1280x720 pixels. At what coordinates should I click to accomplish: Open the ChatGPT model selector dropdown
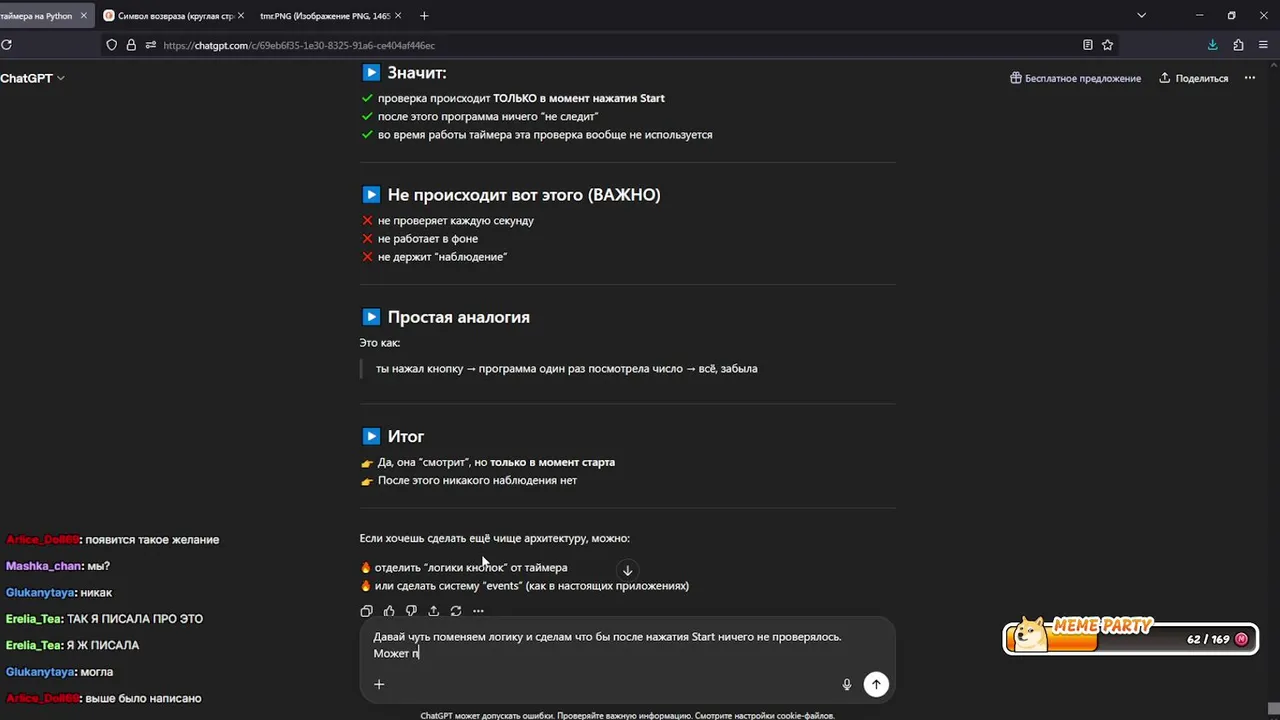coord(32,78)
